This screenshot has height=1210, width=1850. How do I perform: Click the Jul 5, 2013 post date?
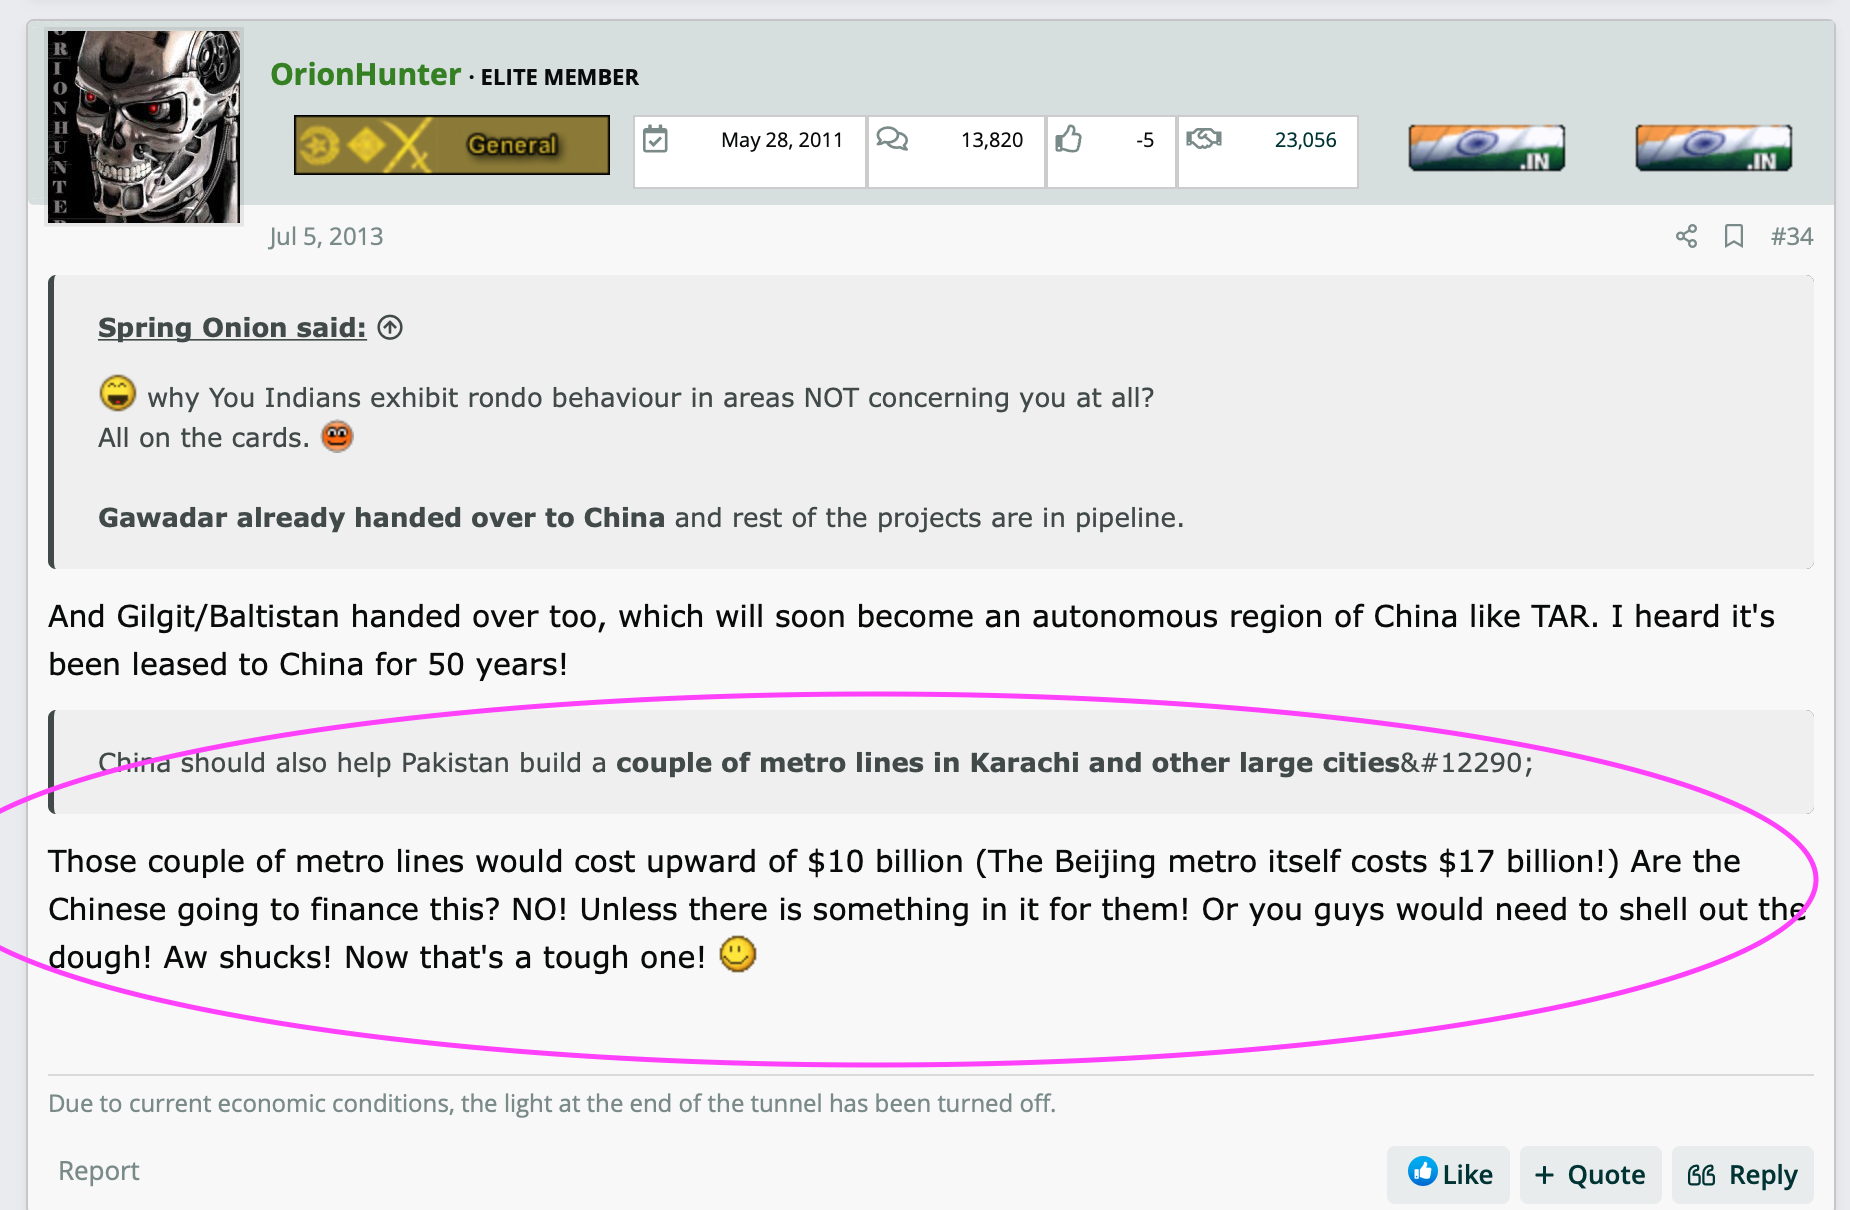[326, 237]
